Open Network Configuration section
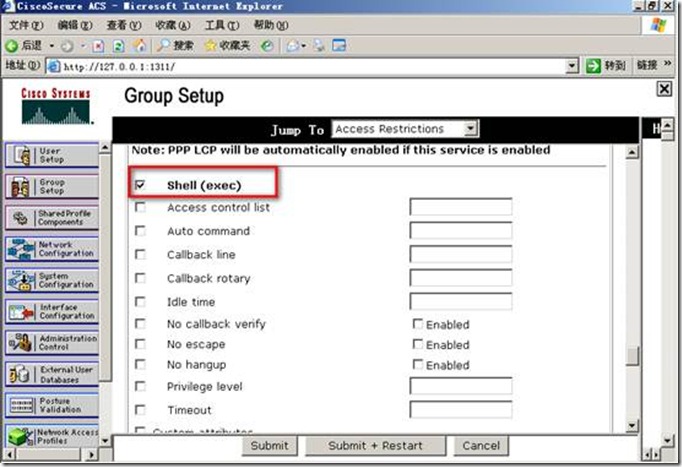 pyautogui.click(x=52, y=249)
